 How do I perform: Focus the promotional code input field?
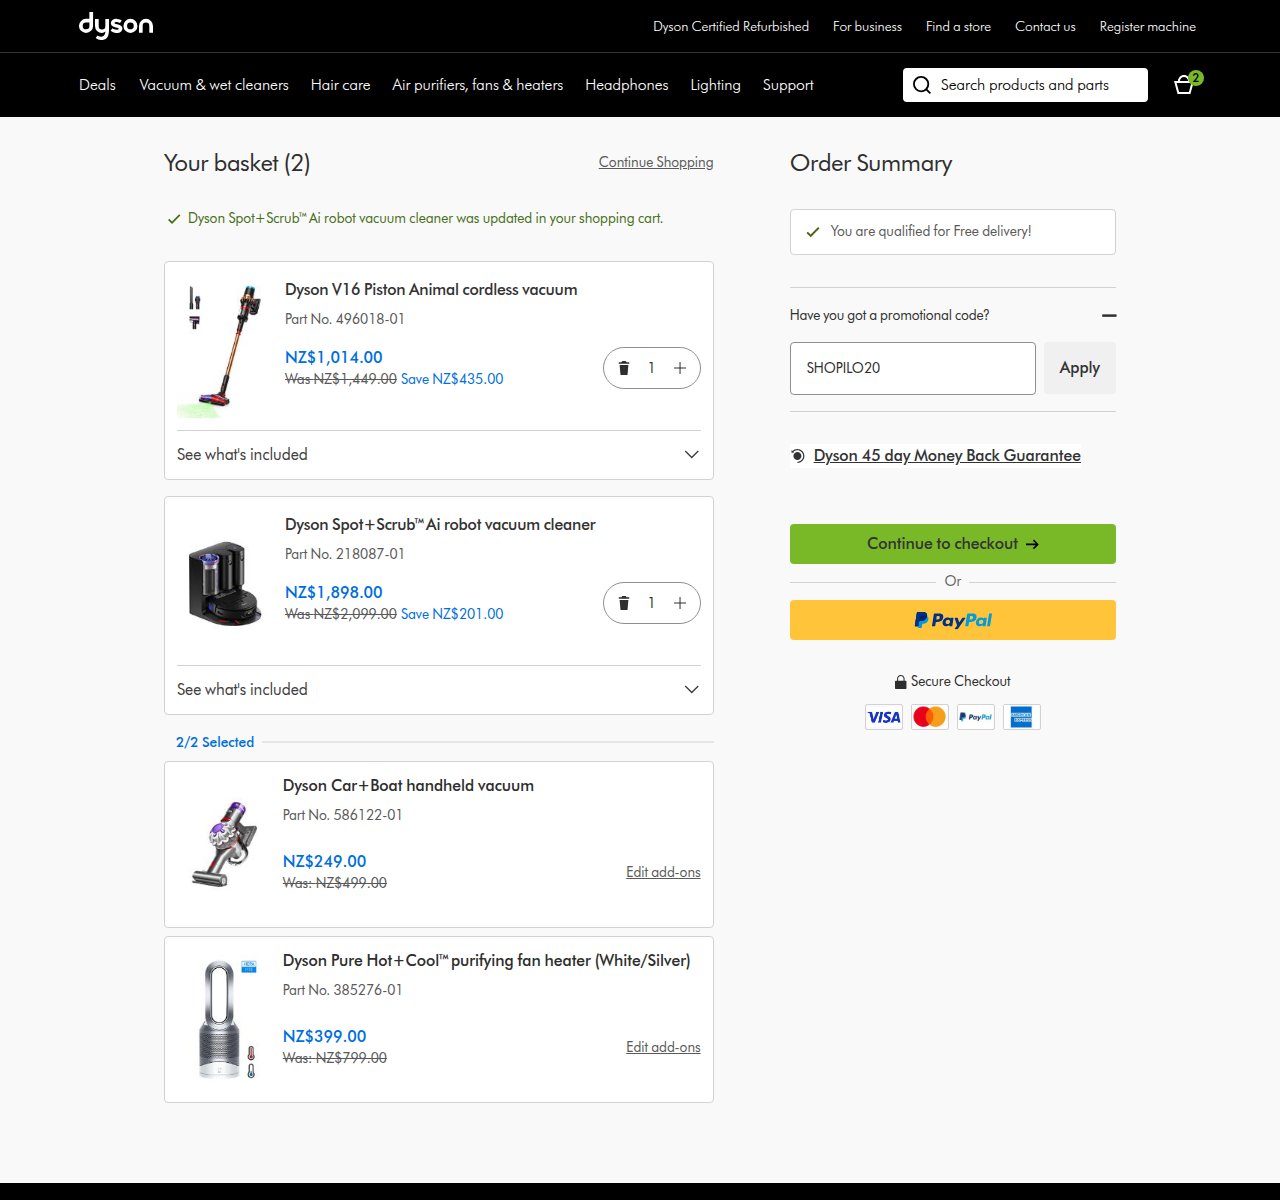[913, 368]
